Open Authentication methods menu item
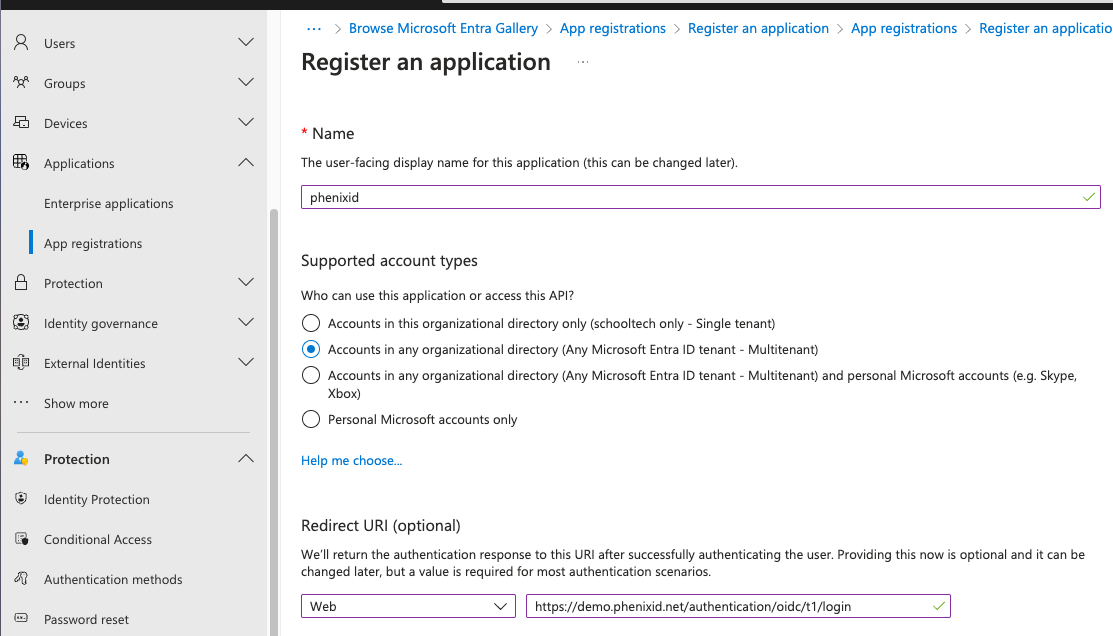This screenshot has height=636, width=1113. [x=113, y=579]
